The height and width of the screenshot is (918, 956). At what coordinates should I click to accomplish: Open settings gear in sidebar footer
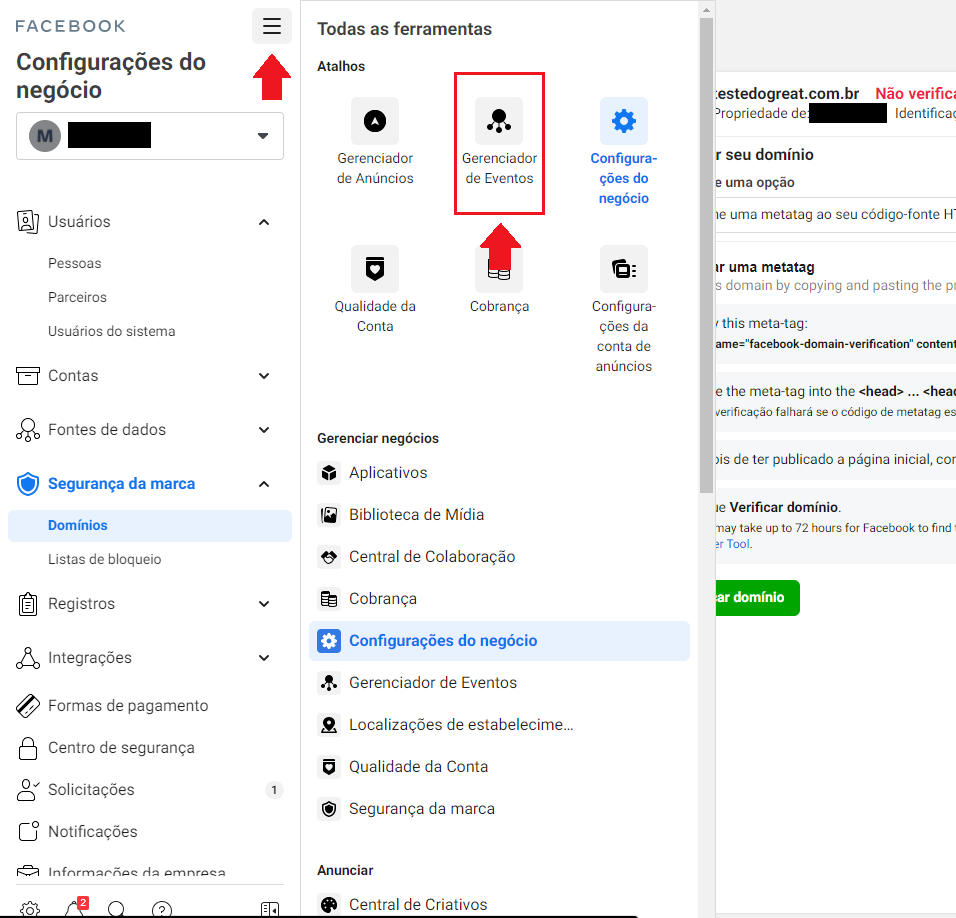tap(30, 909)
